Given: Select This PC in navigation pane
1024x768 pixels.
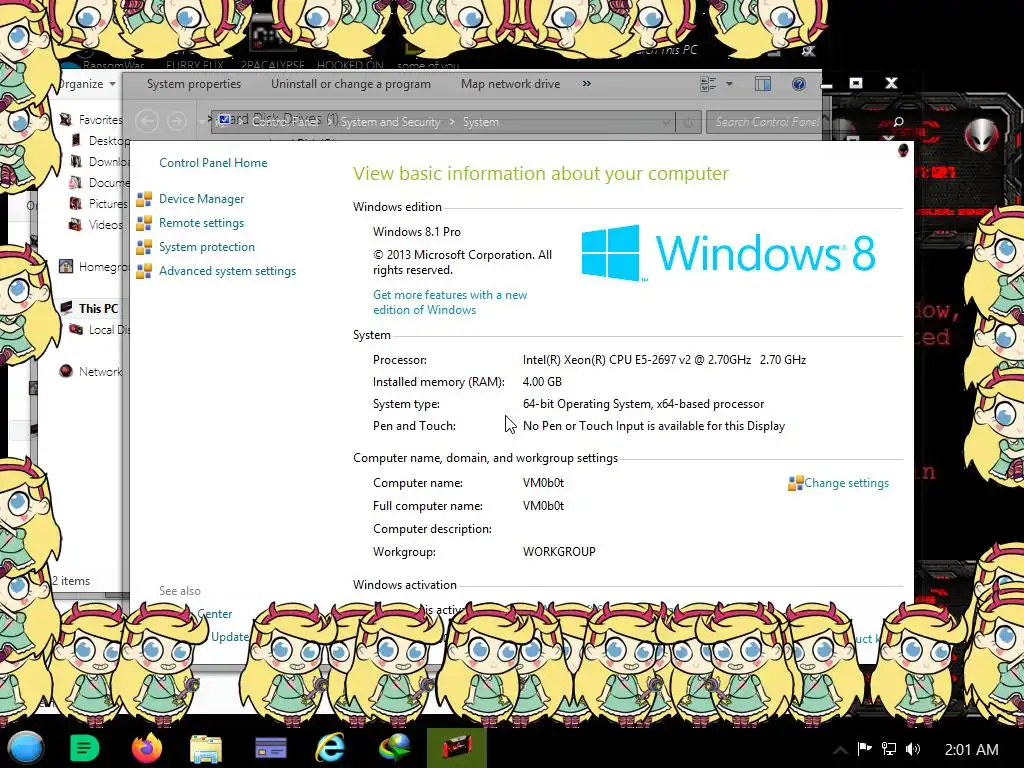Looking at the screenshot, I should coord(99,308).
